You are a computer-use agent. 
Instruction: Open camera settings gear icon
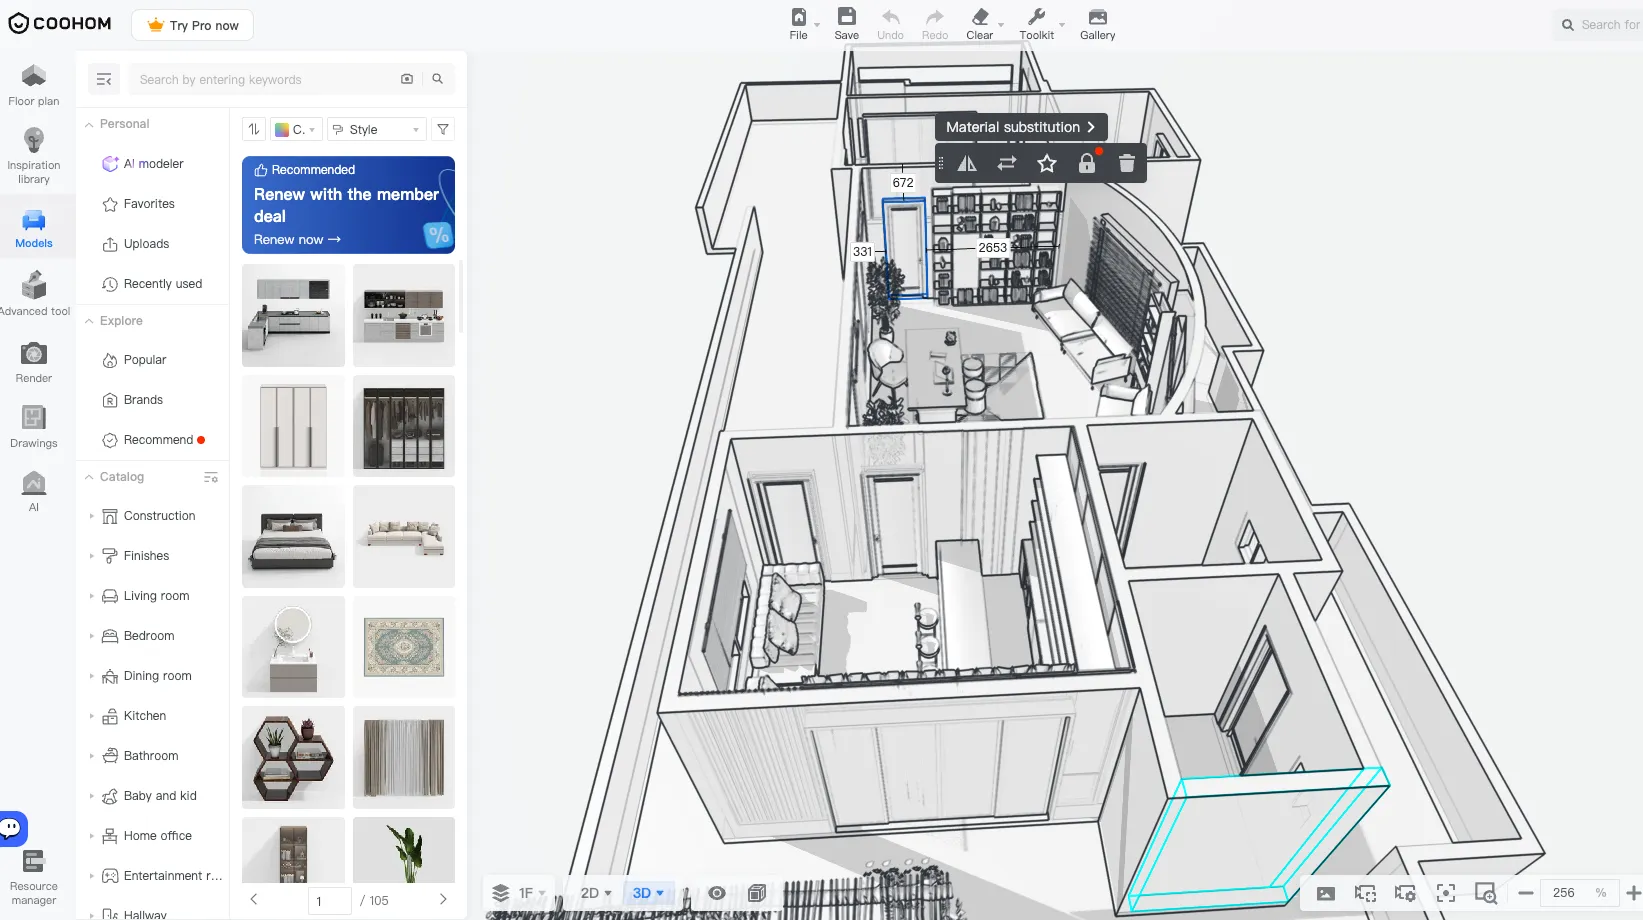coord(1406,893)
